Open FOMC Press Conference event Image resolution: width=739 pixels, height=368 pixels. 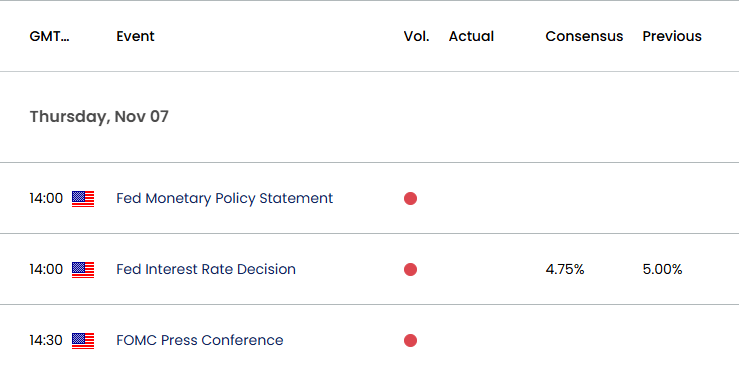pos(200,340)
